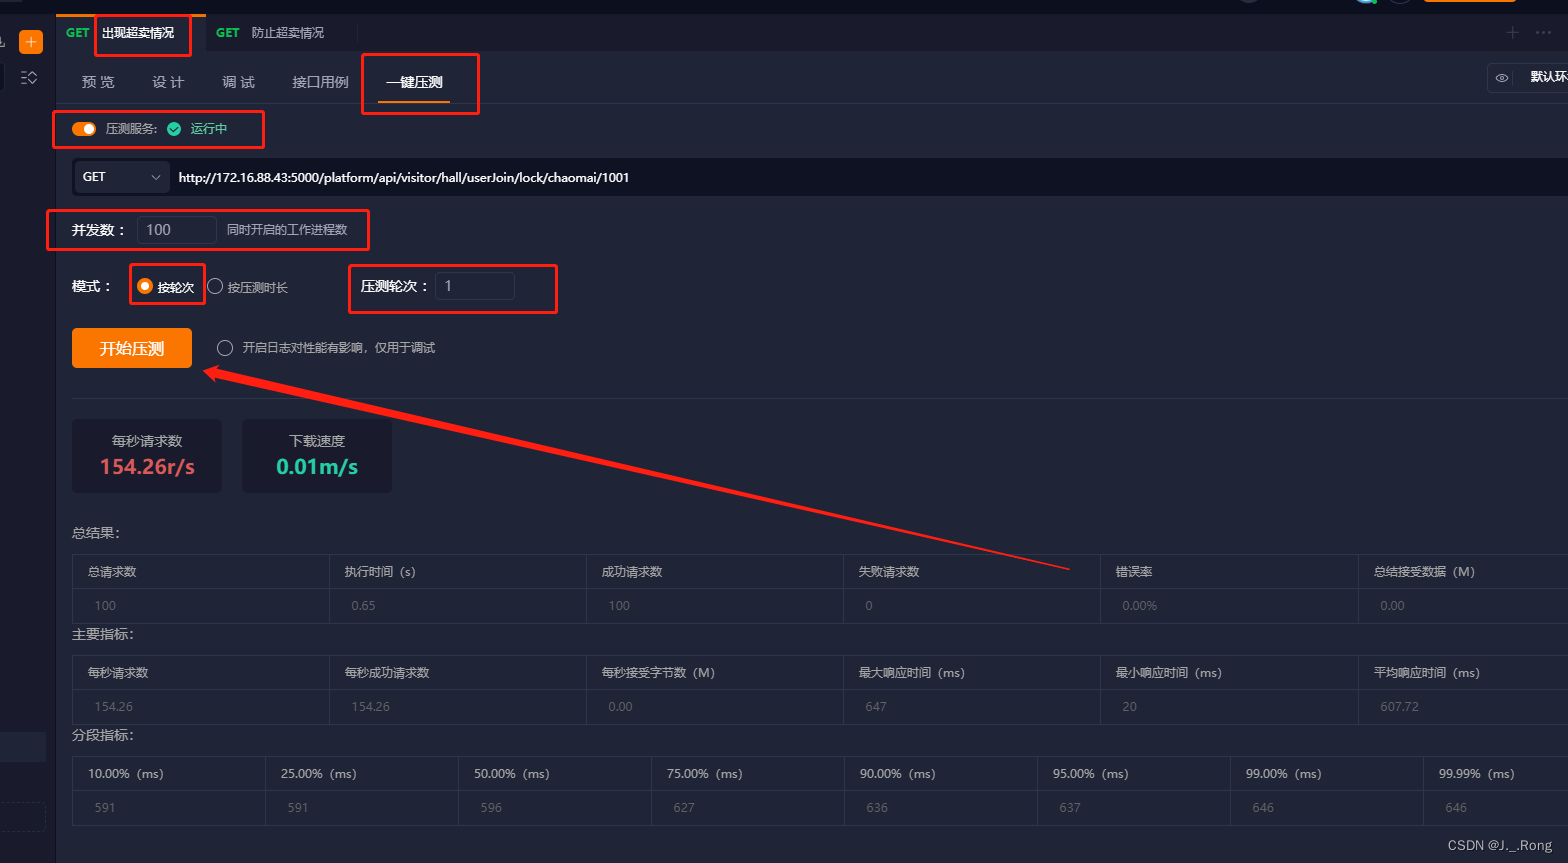Open the 调试 tab
Image resolution: width=1568 pixels, height=863 pixels.
coord(238,82)
